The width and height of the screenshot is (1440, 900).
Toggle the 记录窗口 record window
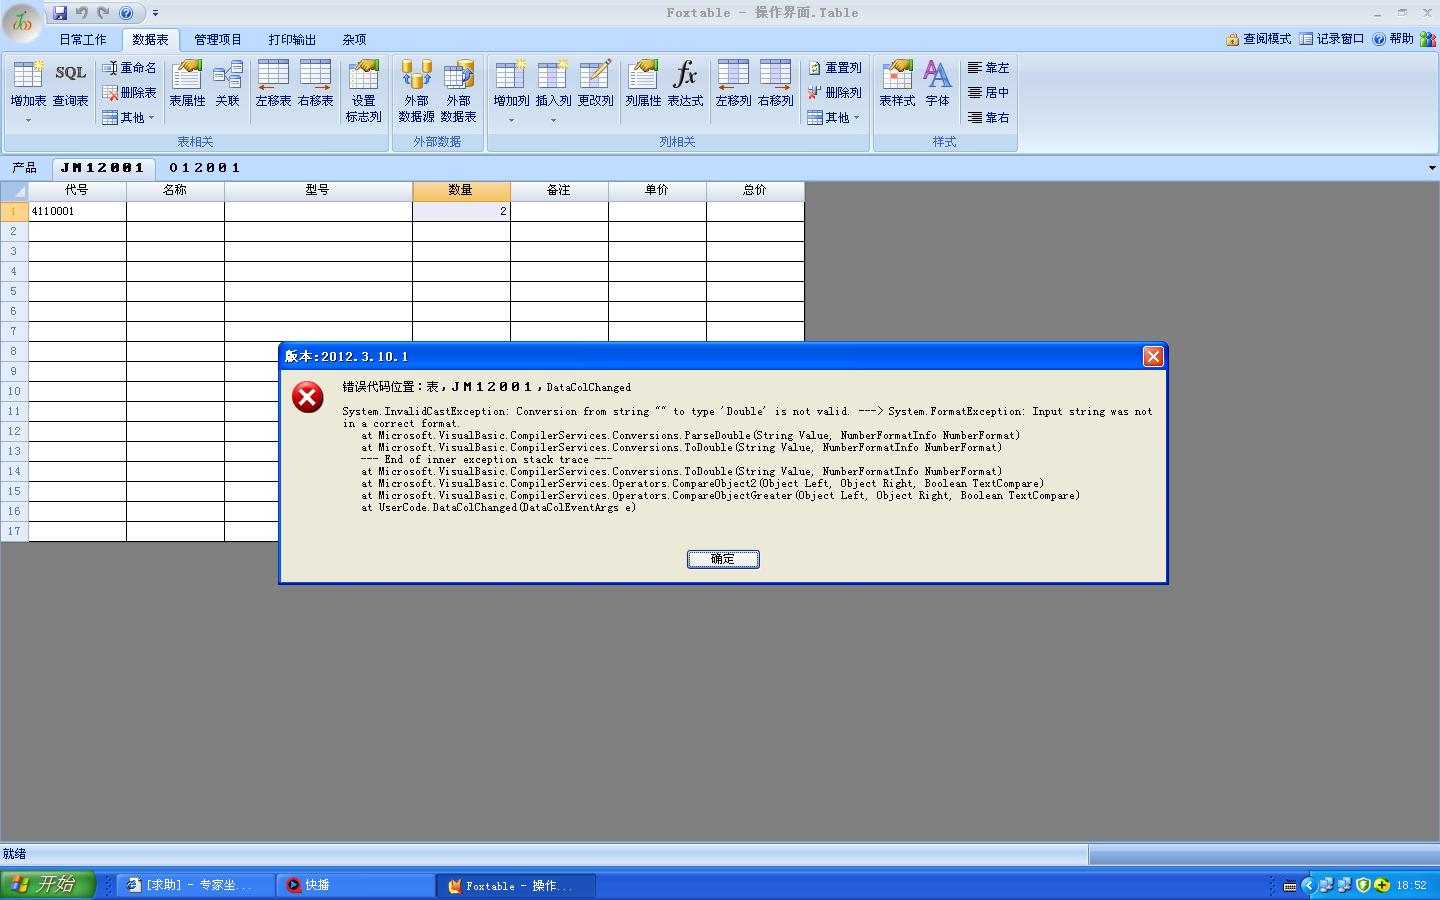pos(1331,39)
